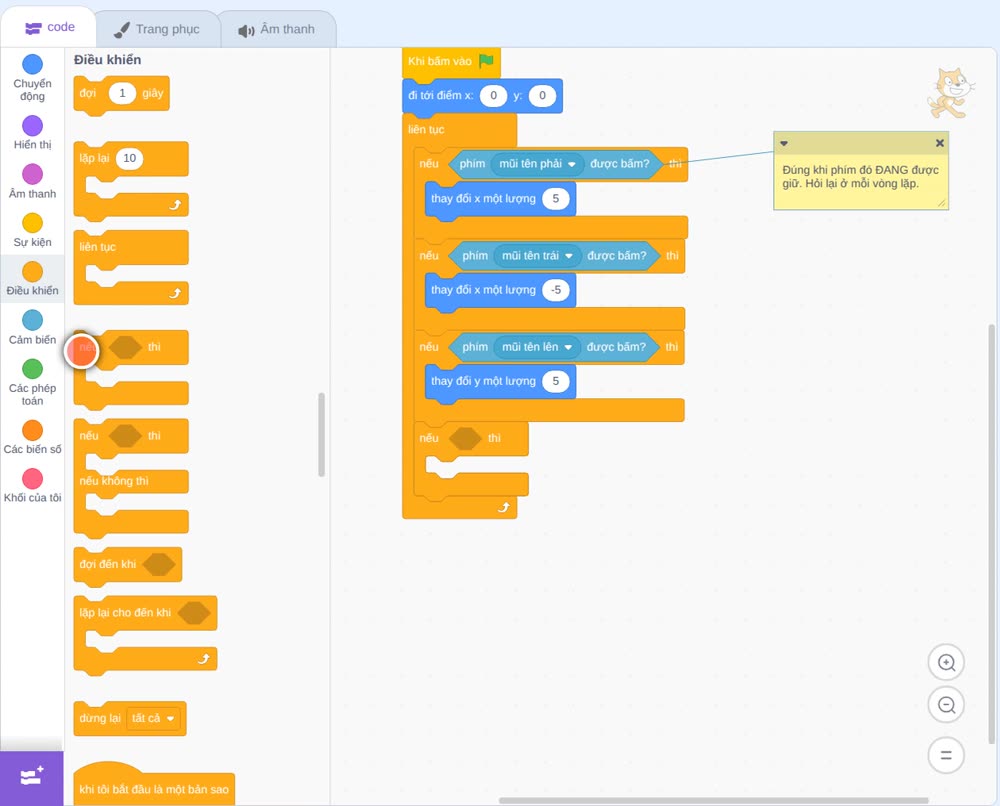Open the mũi tên phải key dropdown
The height and width of the screenshot is (806, 1000).
(x=537, y=164)
